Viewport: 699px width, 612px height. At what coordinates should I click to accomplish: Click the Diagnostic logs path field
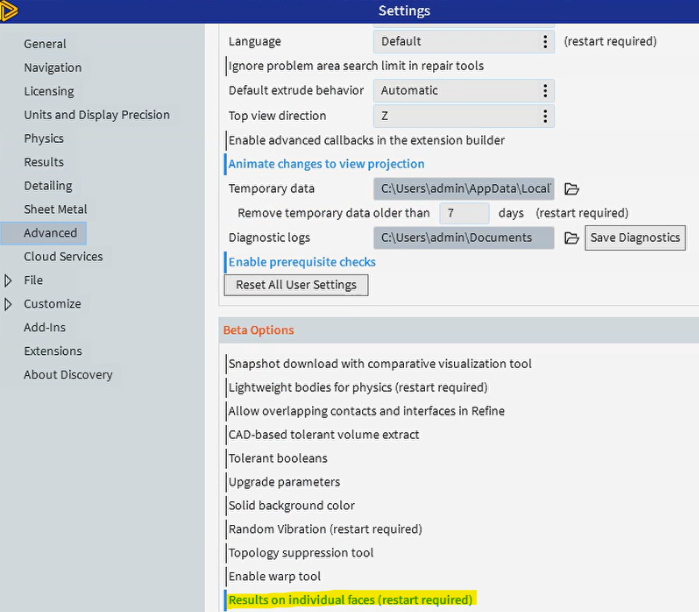[x=464, y=238]
